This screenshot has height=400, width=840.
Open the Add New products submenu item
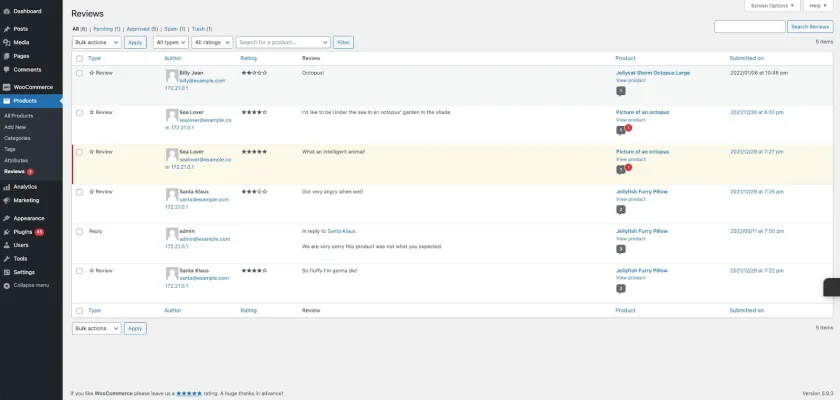15,127
